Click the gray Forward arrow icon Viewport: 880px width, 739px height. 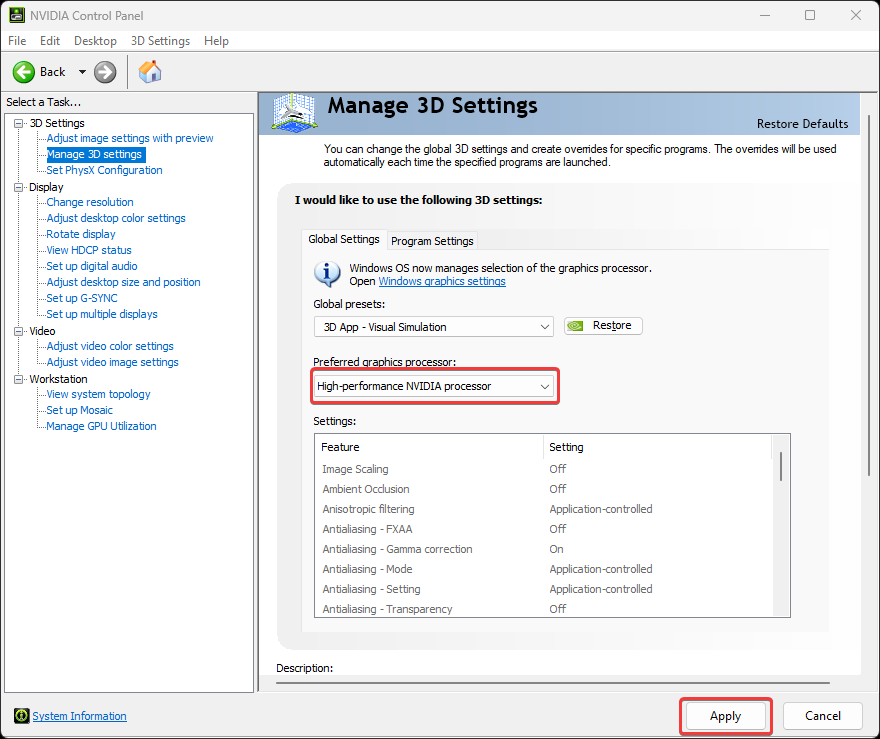[105, 72]
